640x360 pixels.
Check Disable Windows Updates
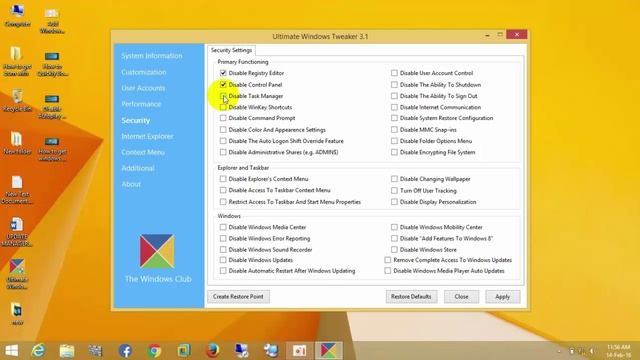click(x=223, y=260)
